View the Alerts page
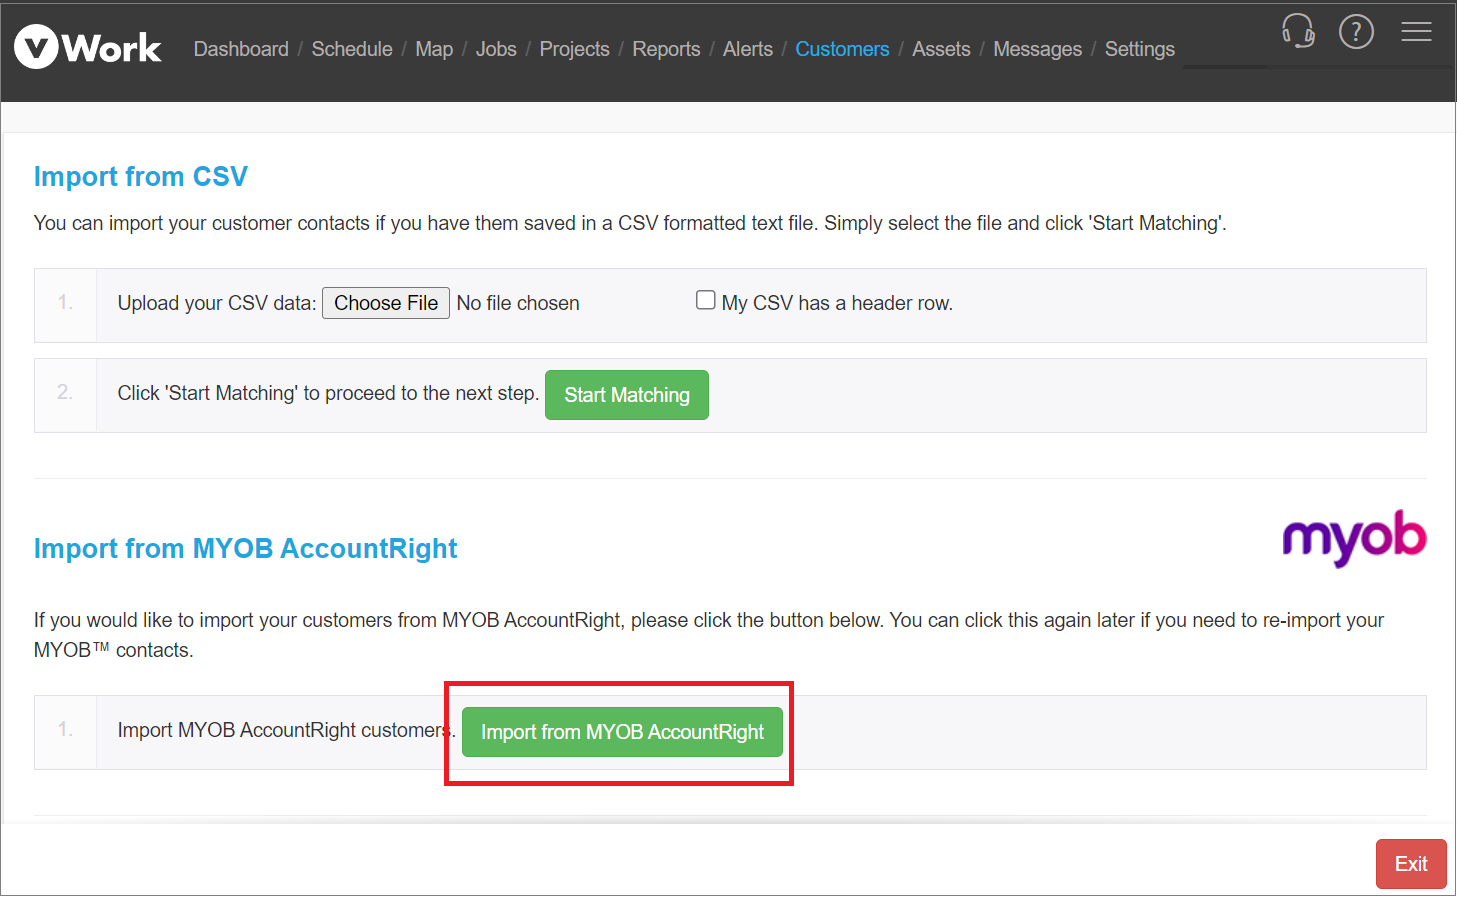This screenshot has width=1457, height=897. pos(748,49)
